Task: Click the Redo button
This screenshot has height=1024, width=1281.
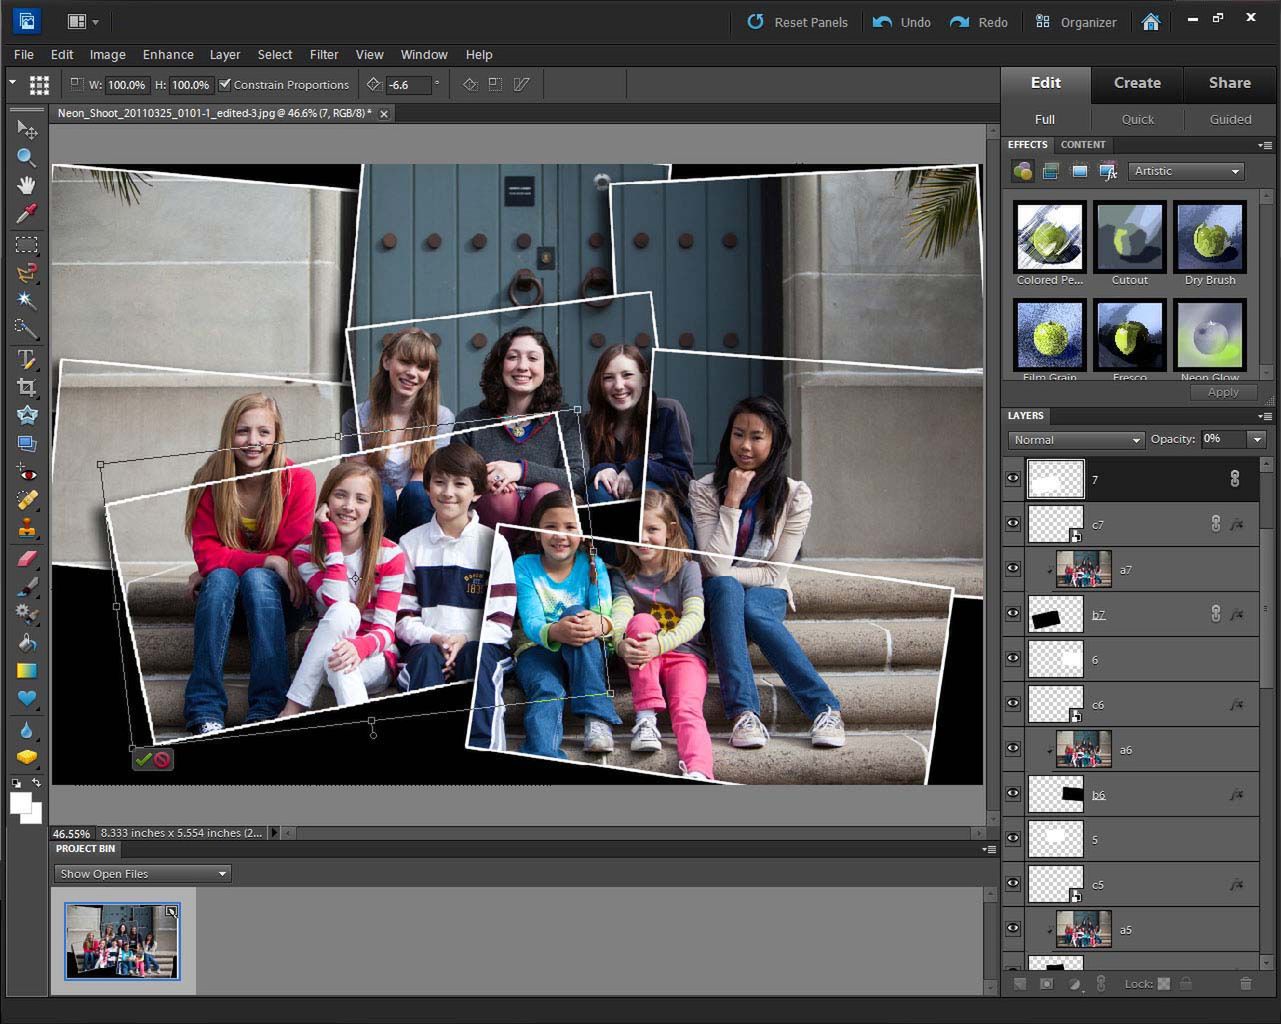Action: 979,22
